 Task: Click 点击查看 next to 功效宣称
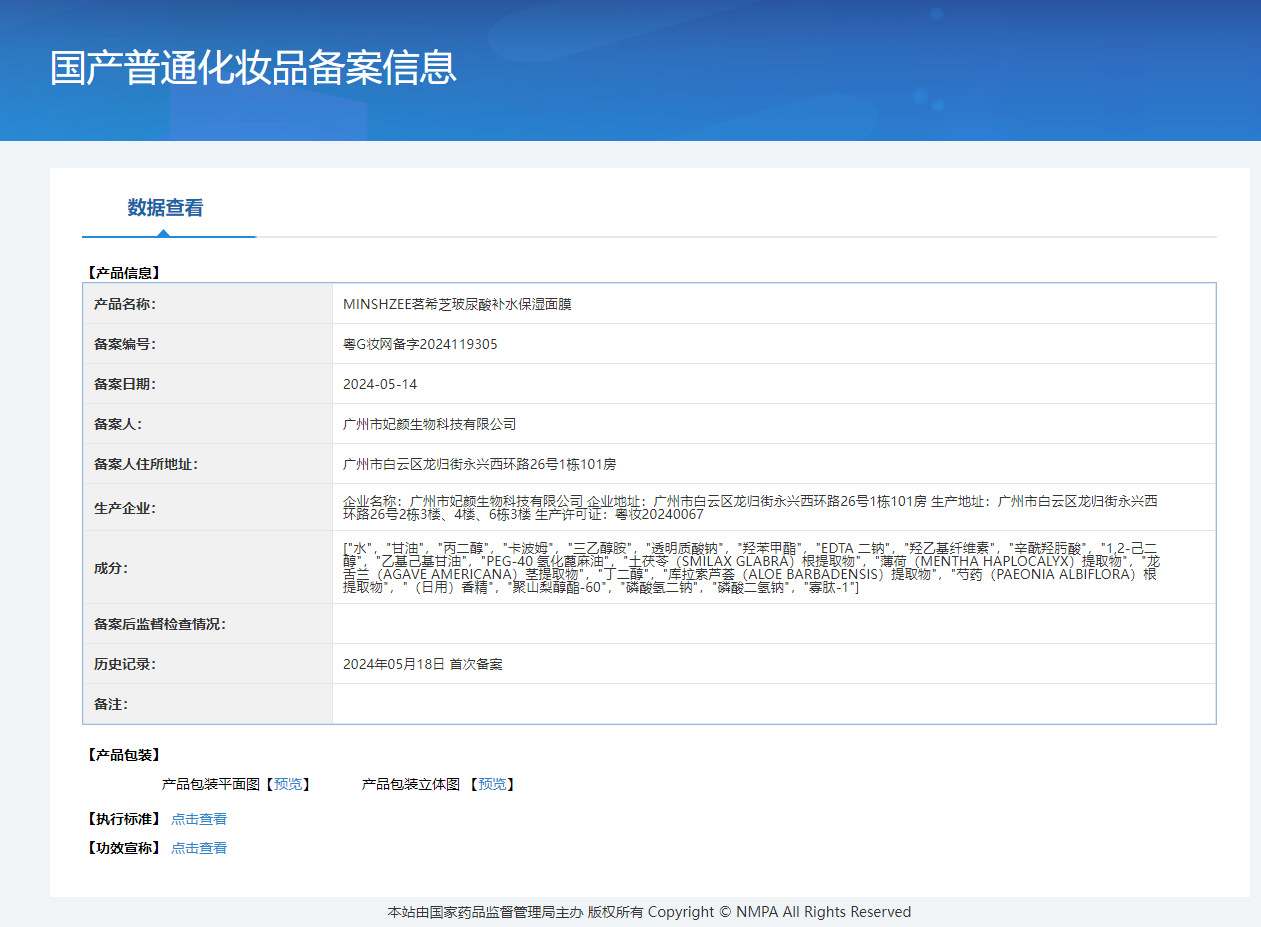(x=199, y=848)
